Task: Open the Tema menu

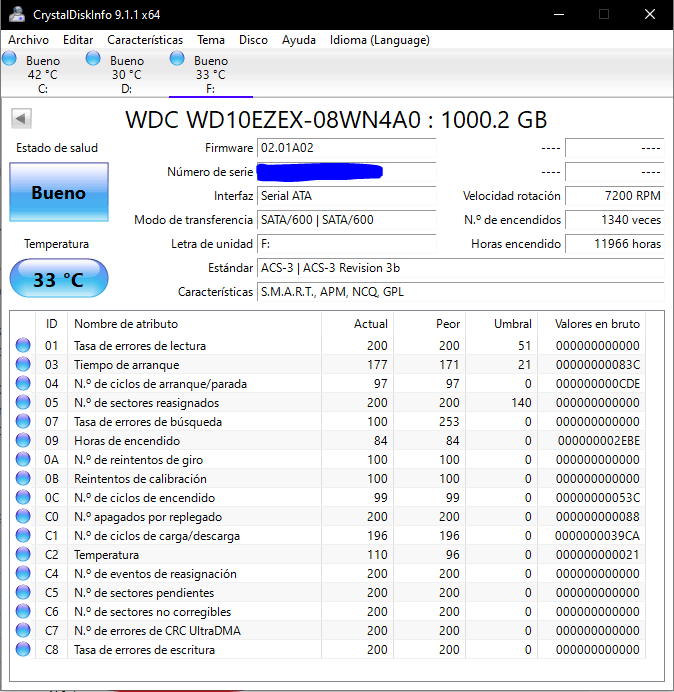Action: [211, 40]
